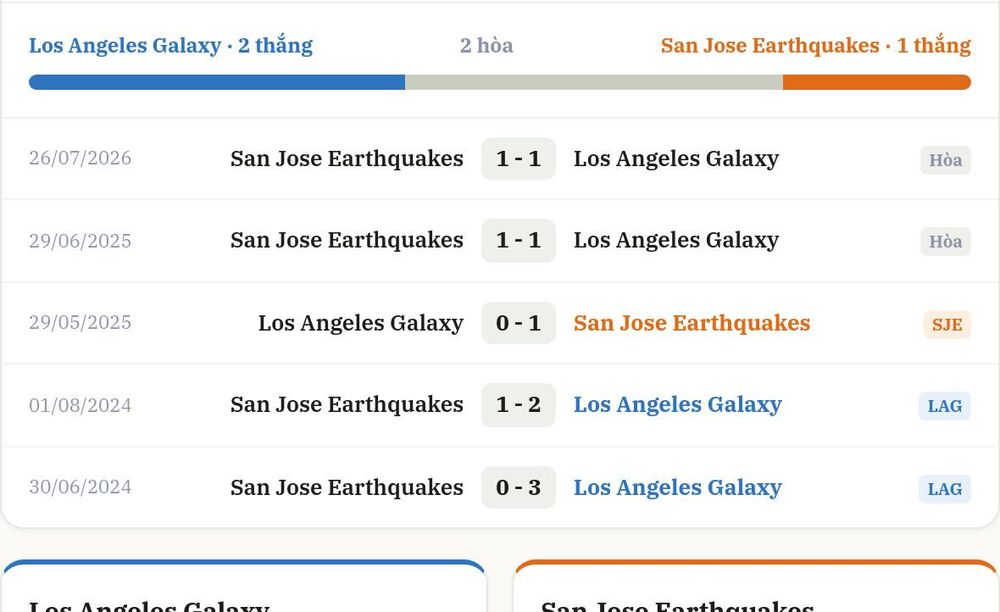Click the LAG badge for 30/06/2024 match
The height and width of the screenshot is (612, 1000).
pos(945,489)
